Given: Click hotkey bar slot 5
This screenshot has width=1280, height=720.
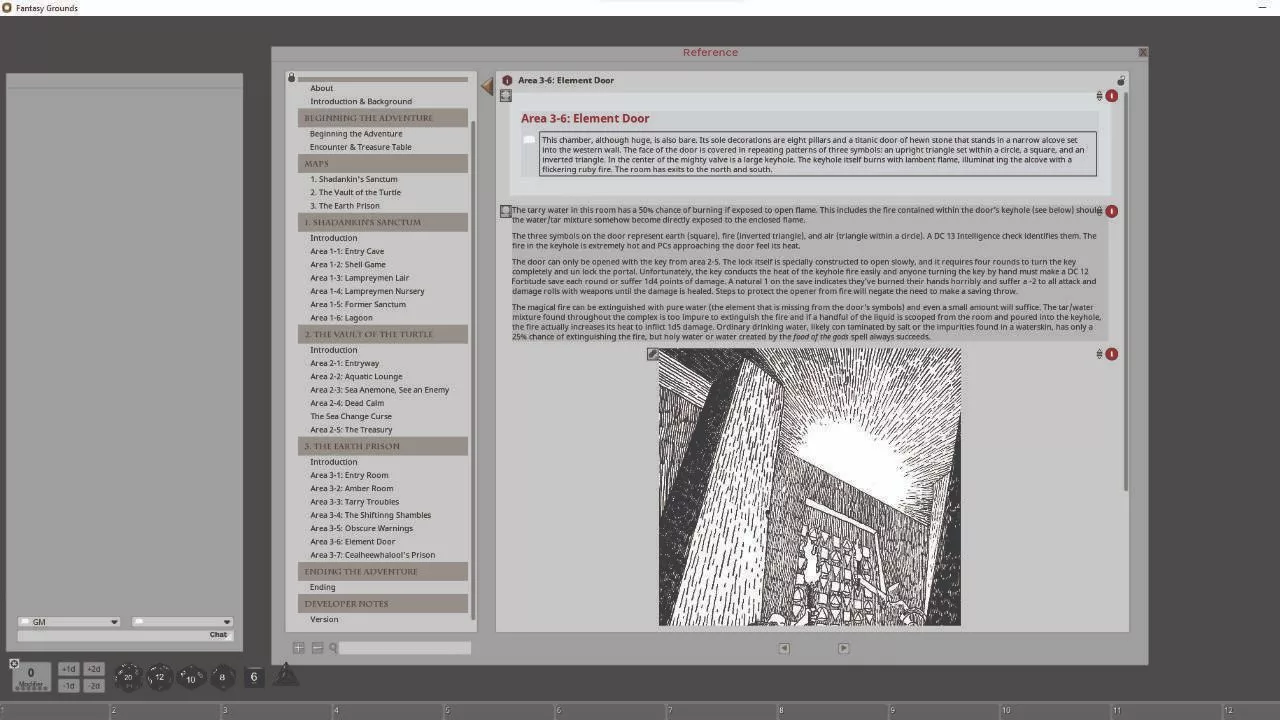Looking at the screenshot, I should click(501, 710).
